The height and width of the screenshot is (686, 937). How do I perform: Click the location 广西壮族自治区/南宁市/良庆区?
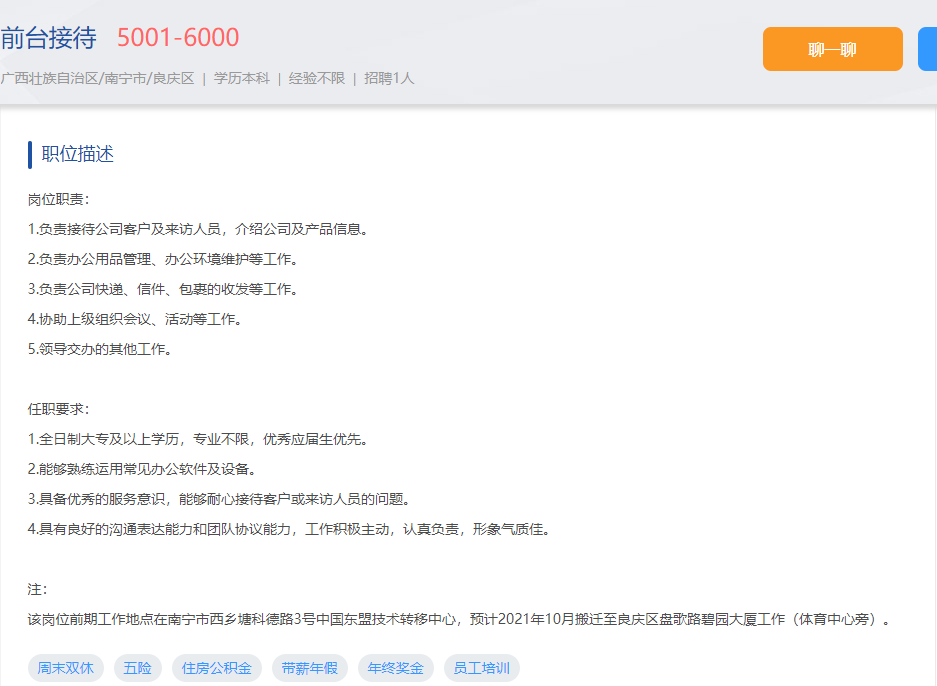(x=97, y=78)
